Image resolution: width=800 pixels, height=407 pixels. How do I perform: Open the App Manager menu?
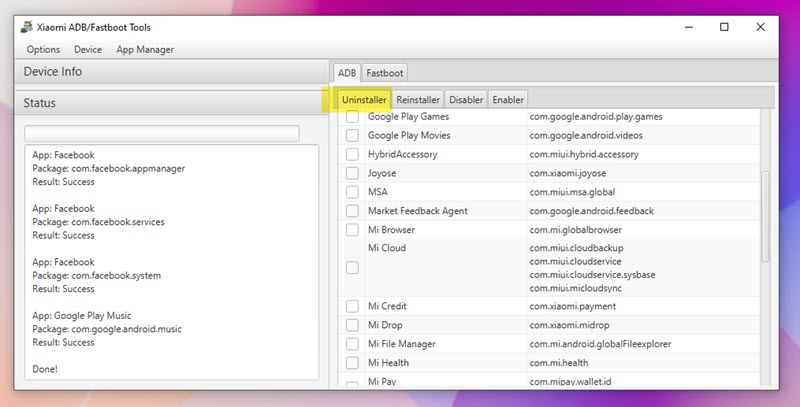pyautogui.click(x=145, y=49)
